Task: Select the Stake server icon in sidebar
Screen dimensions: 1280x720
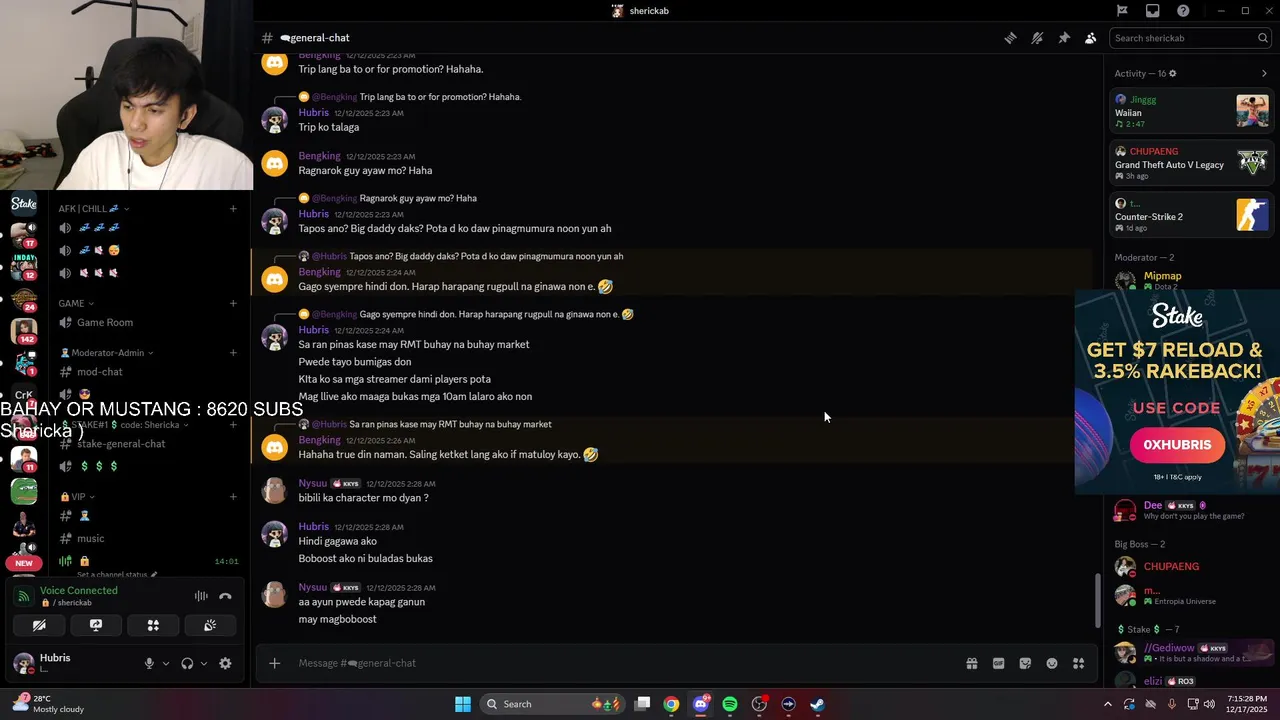Action: coord(24,204)
